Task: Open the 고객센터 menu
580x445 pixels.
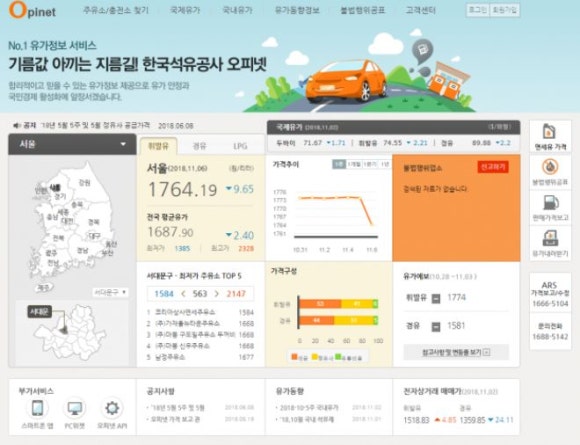Action: [420, 10]
